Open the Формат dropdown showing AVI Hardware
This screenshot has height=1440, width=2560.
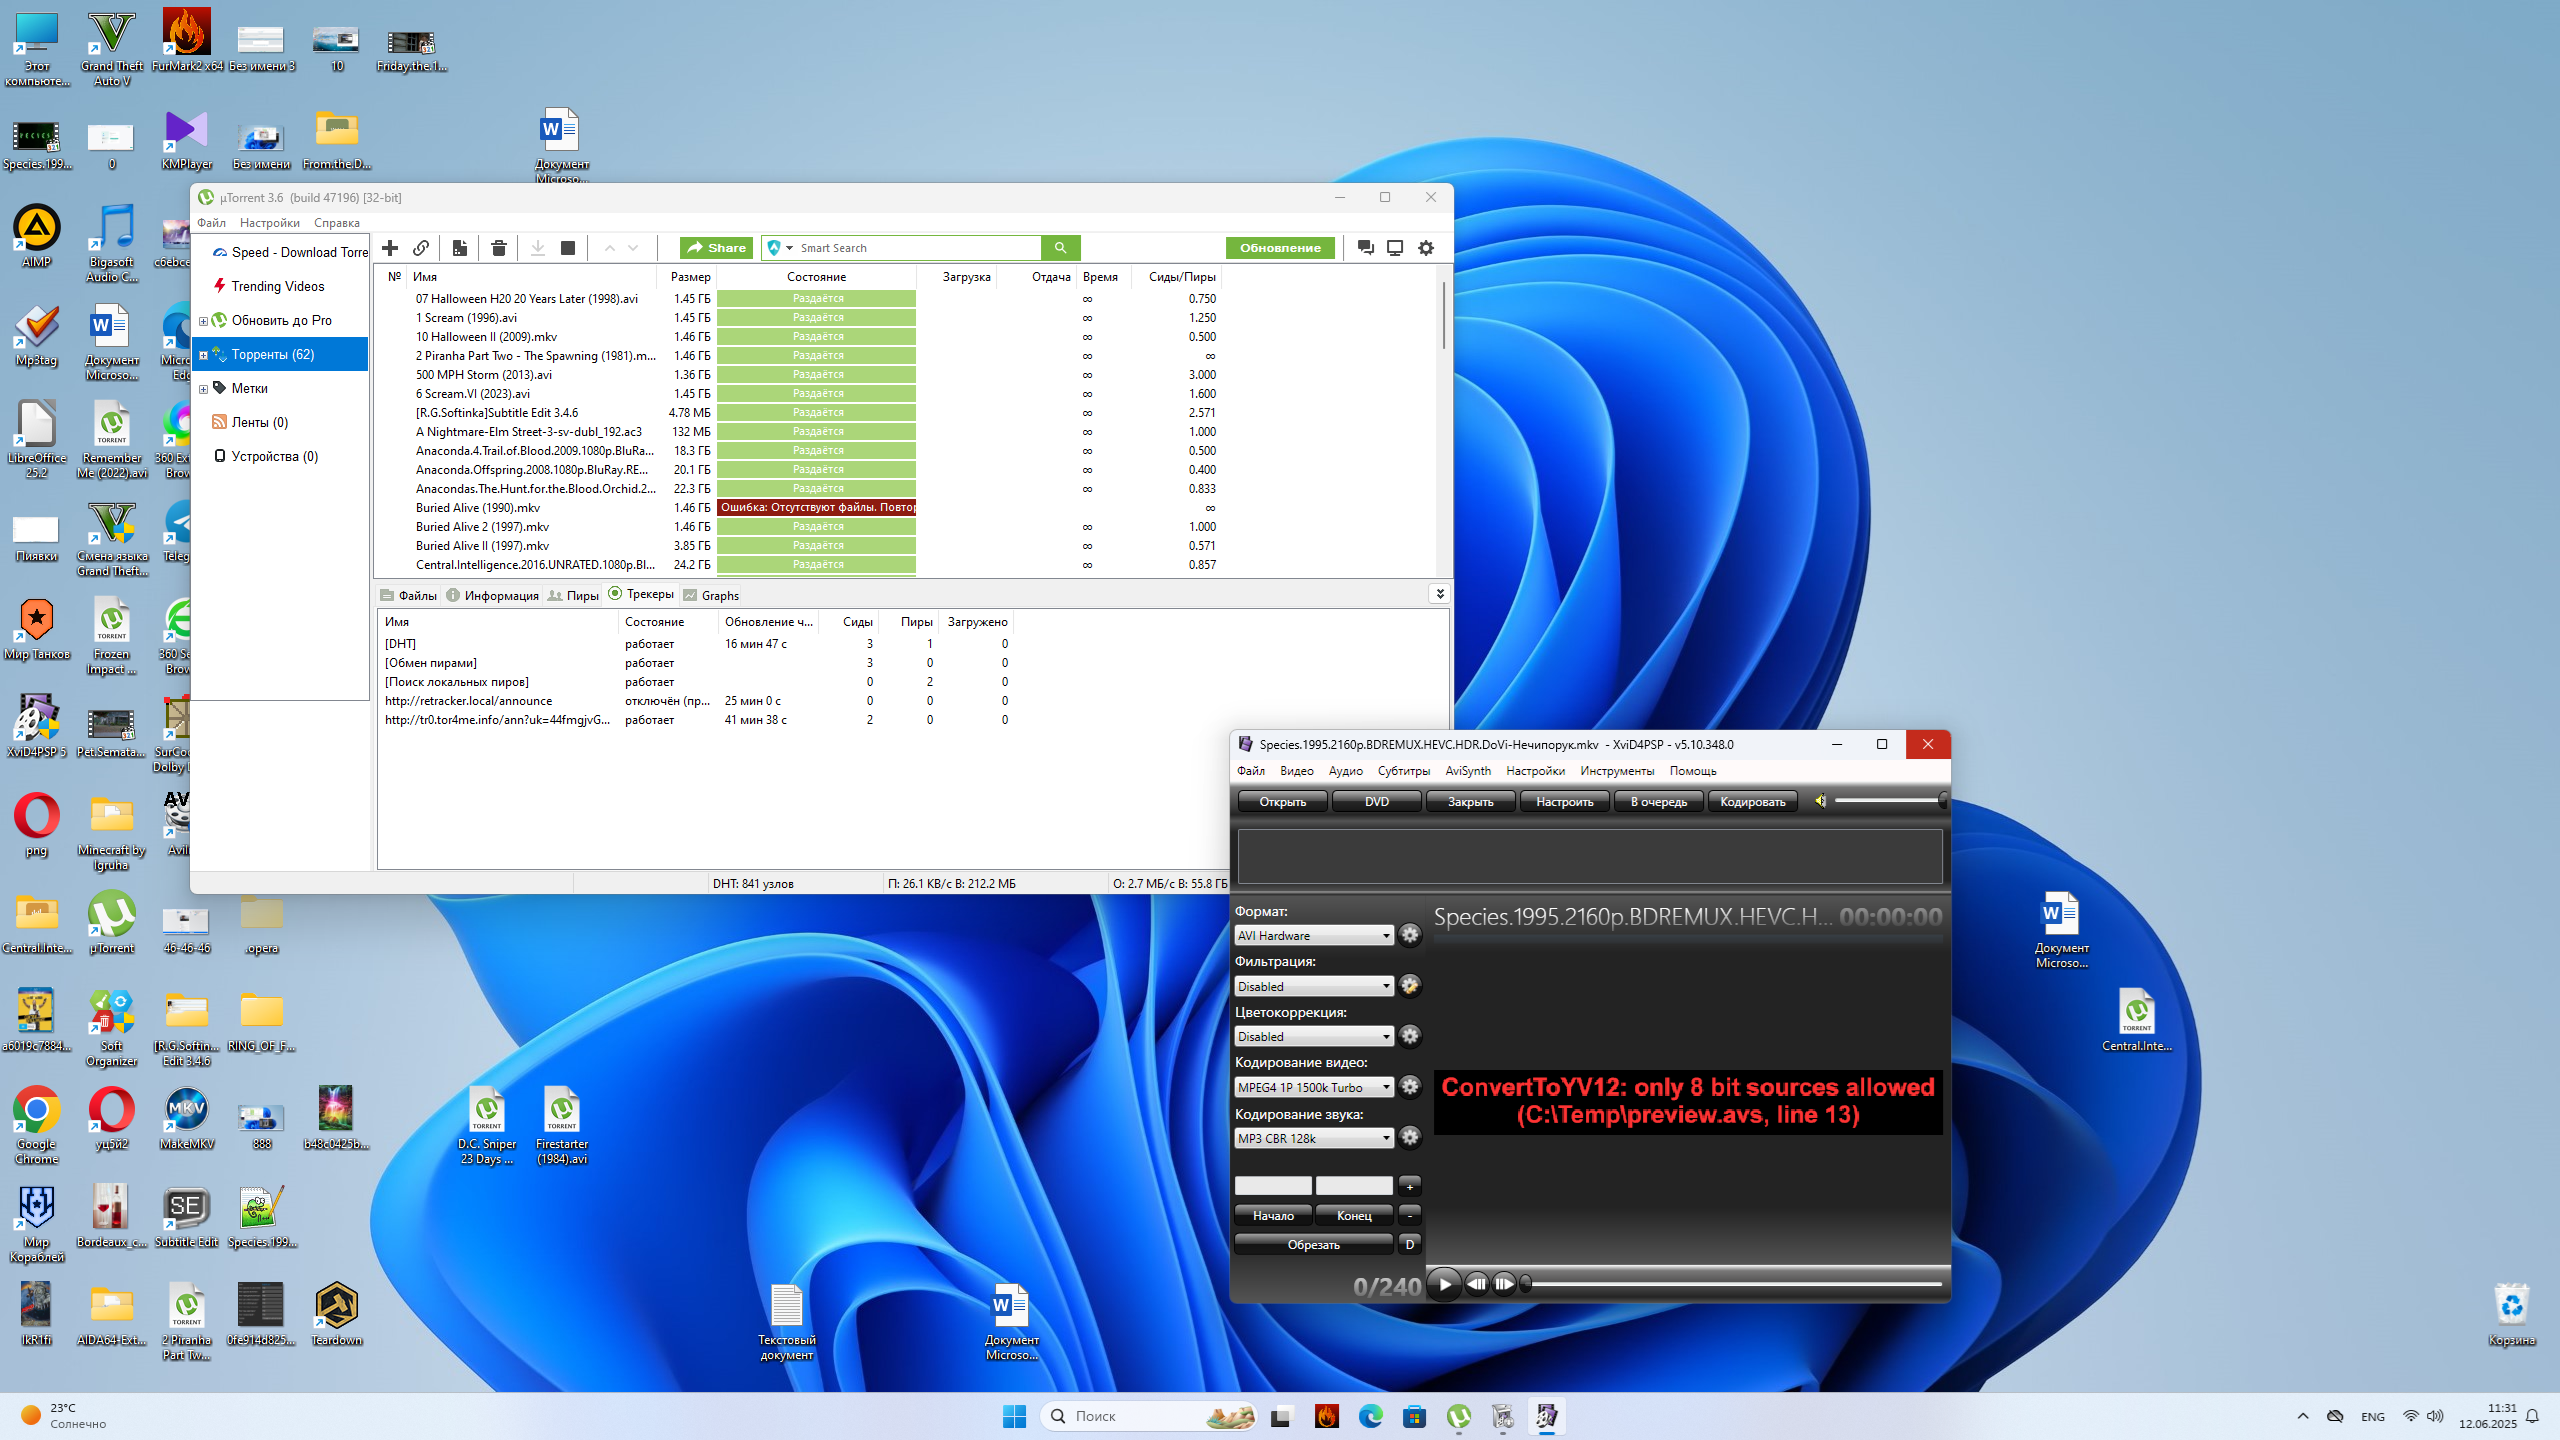pyautogui.click(x=1314, y=935)
